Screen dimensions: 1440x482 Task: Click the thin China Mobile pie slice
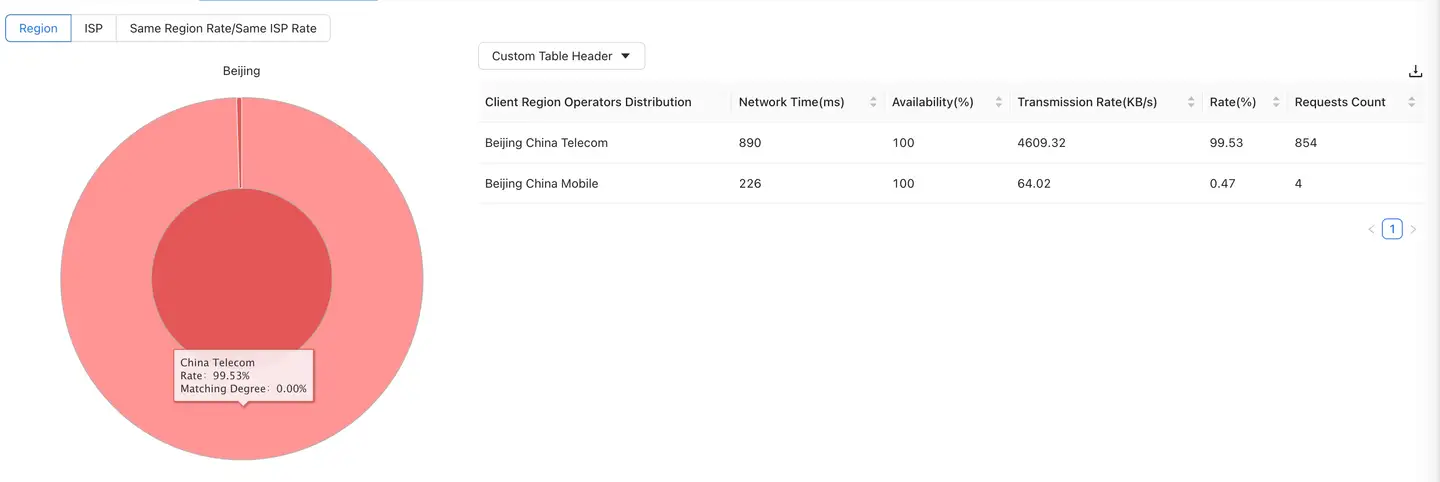point(239,140)
